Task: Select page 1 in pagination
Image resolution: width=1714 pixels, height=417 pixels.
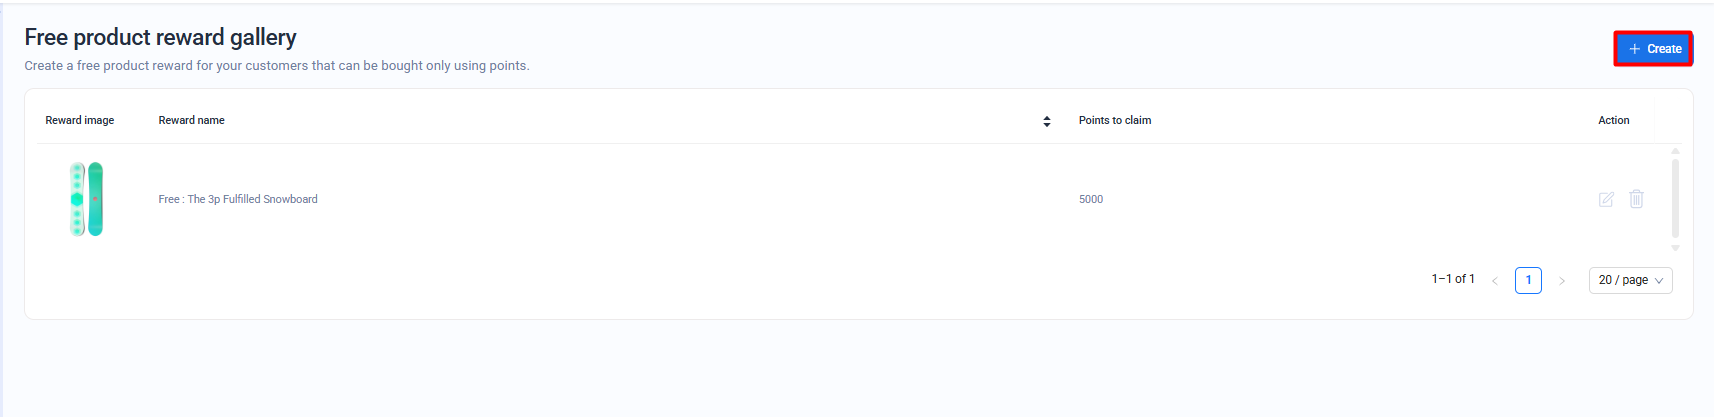Action: [x=1528, y=280]
